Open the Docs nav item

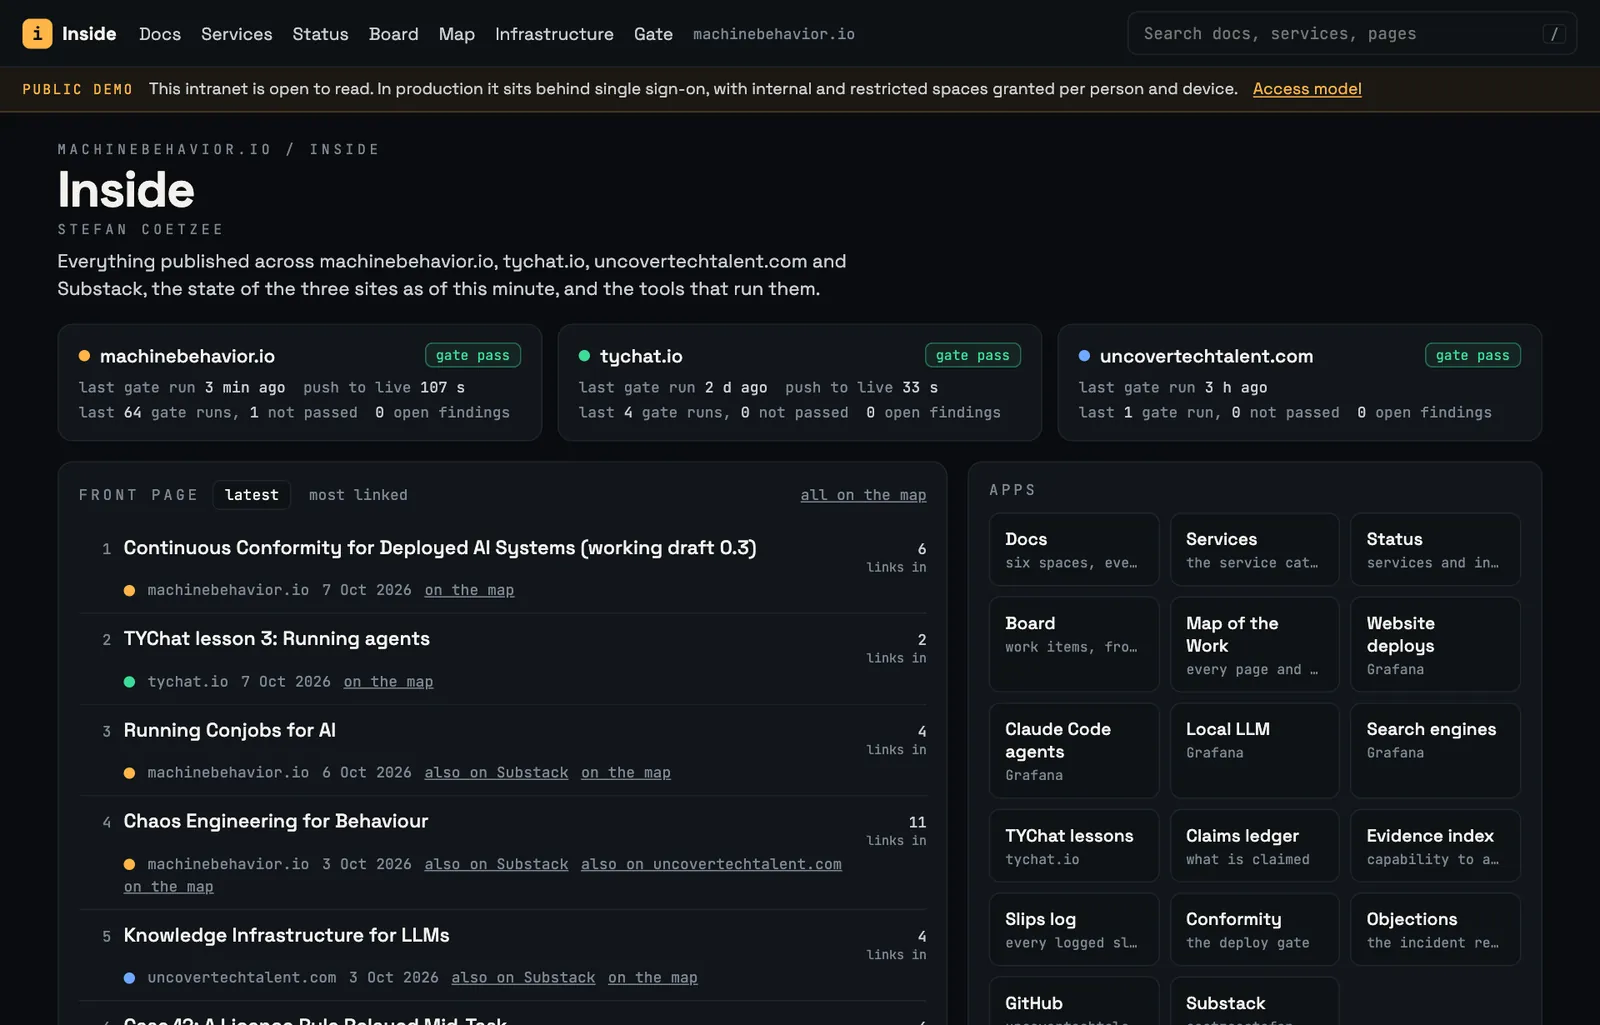[160, 34]
